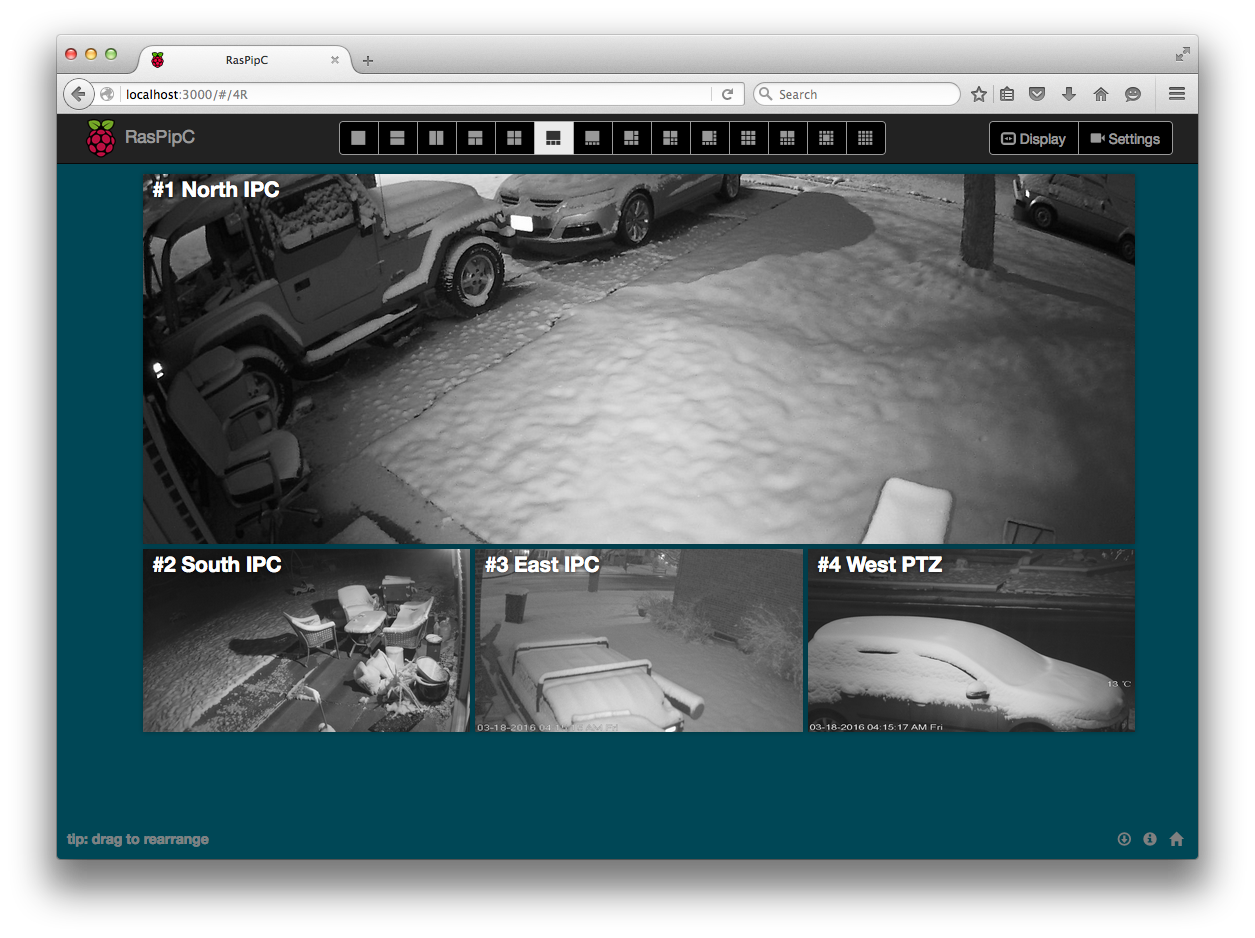1255x938 pixels.
Task: Choose eight-view layout with large corner pane
Action: 709,138
